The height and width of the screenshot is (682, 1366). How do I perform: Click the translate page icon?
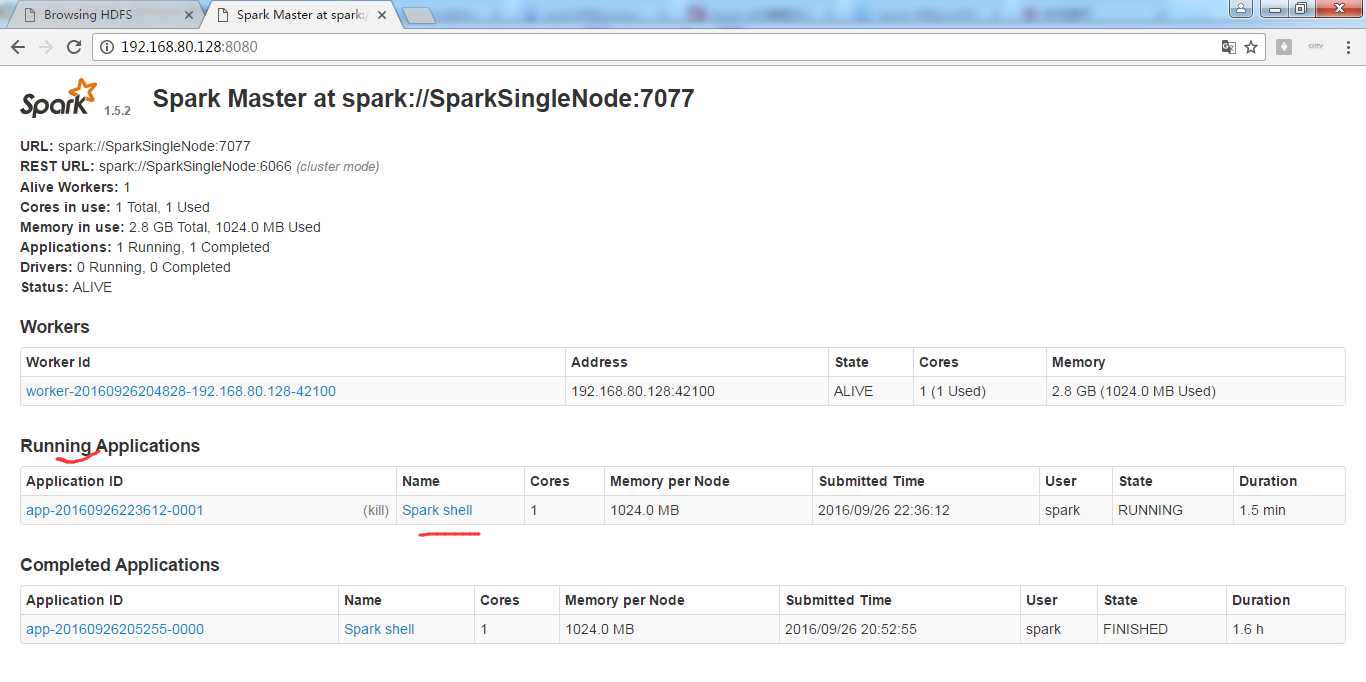[1229, 47]
